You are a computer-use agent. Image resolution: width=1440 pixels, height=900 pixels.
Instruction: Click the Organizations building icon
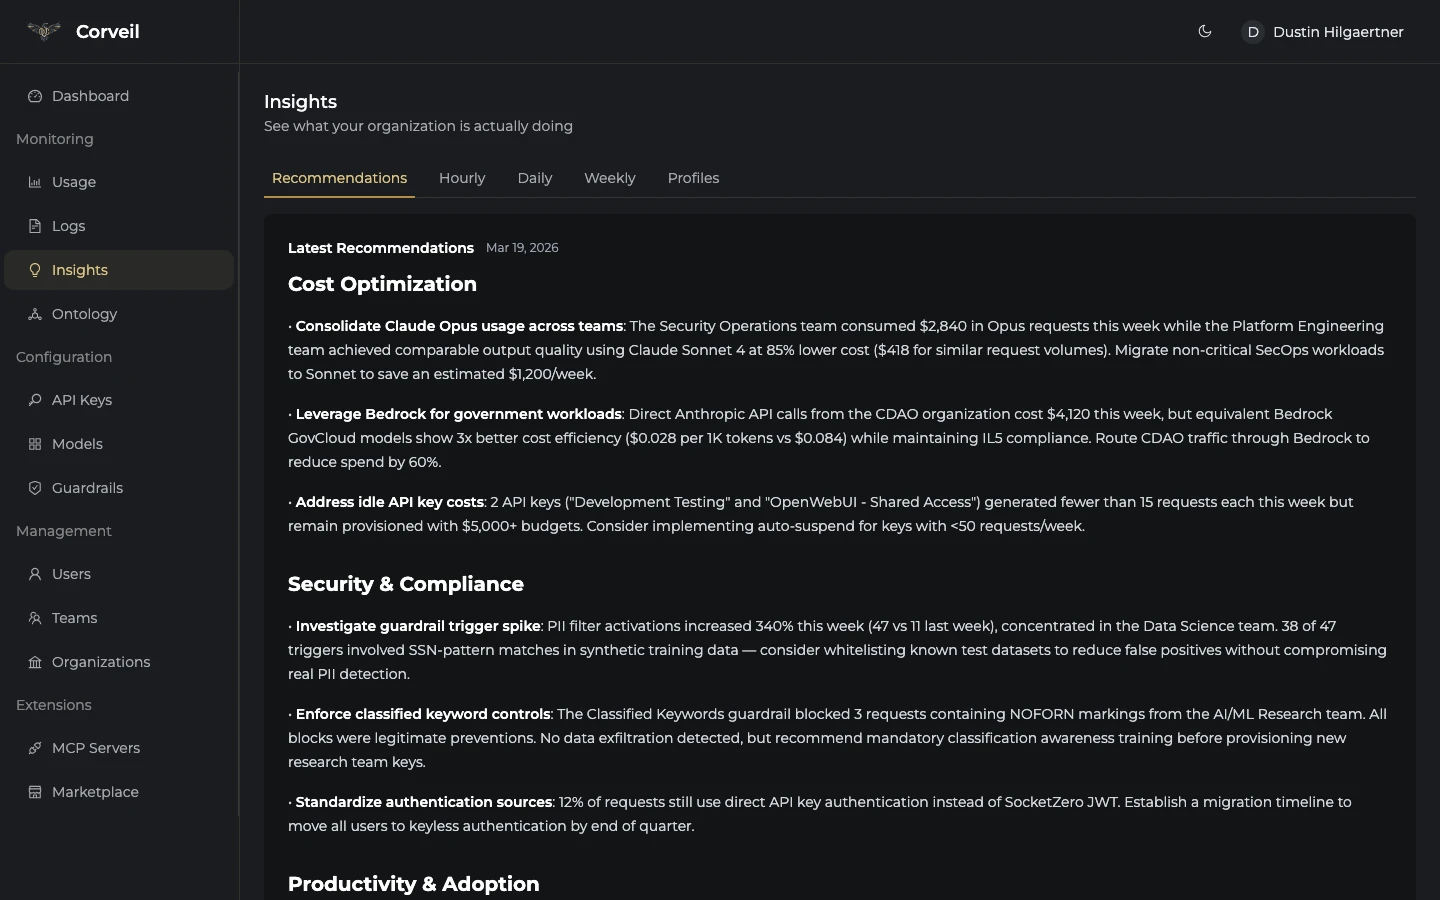[34, 662]
